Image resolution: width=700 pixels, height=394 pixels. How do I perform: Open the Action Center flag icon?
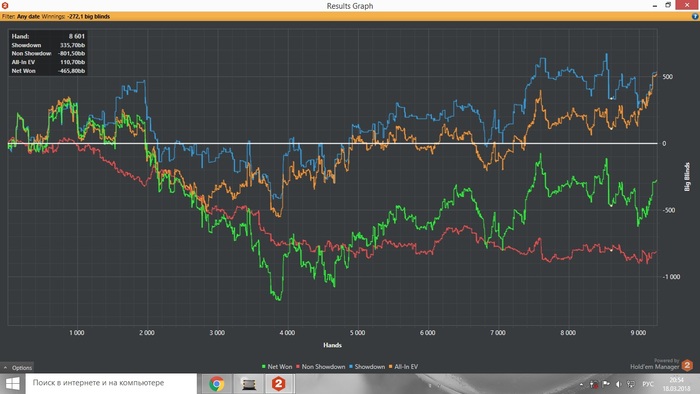point(606,384)
